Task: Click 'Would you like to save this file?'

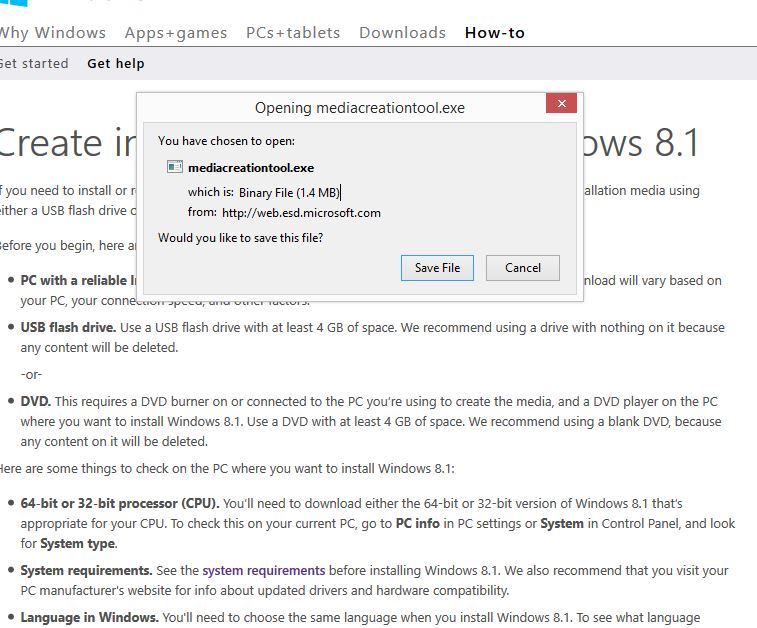Action: point(240,238)
